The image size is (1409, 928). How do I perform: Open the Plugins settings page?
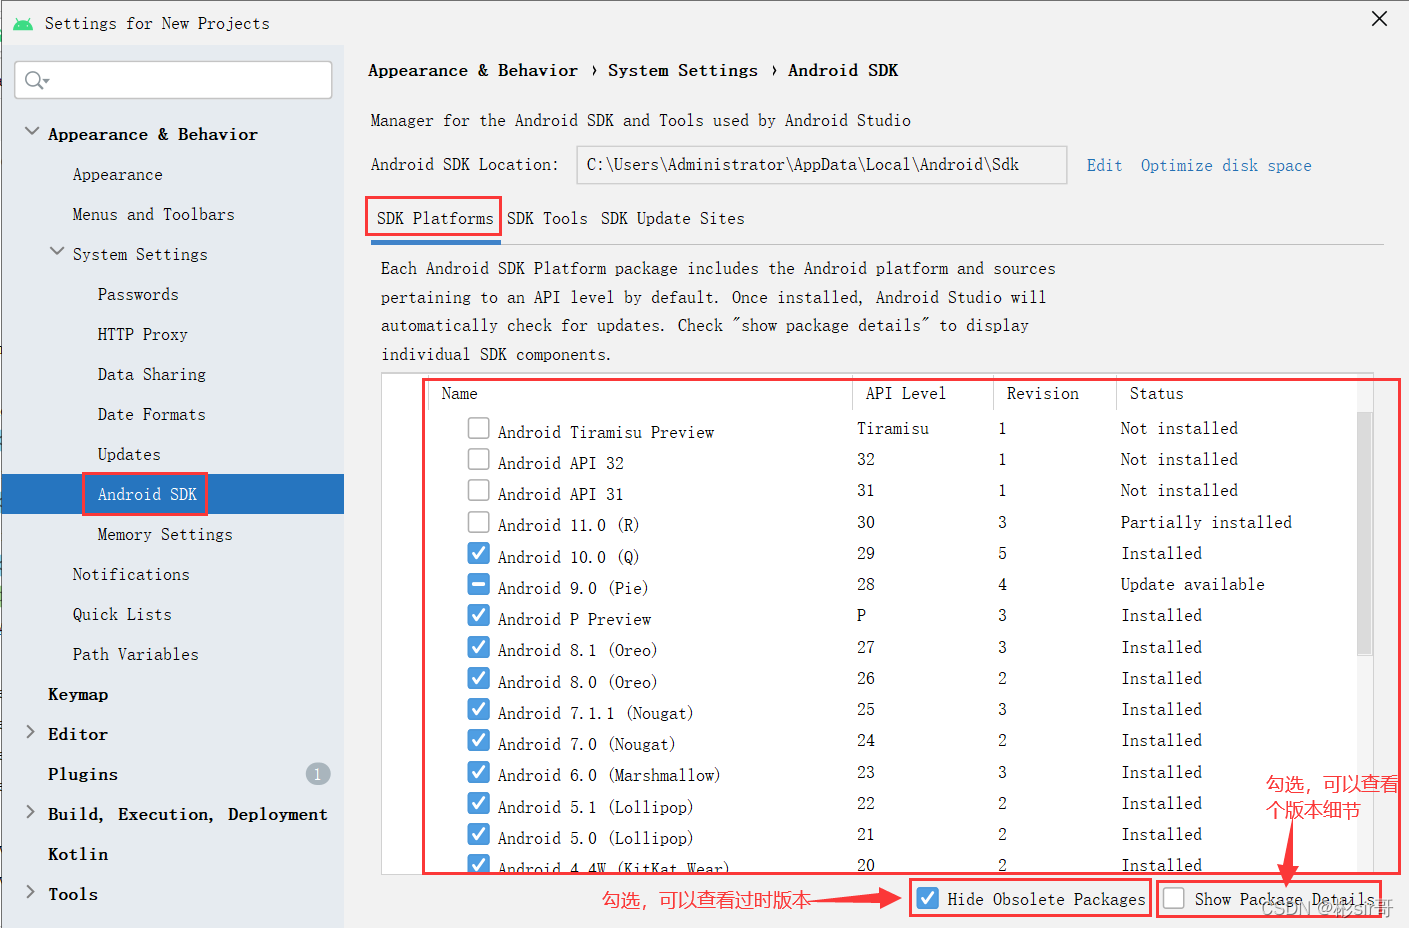pos(83,774)
